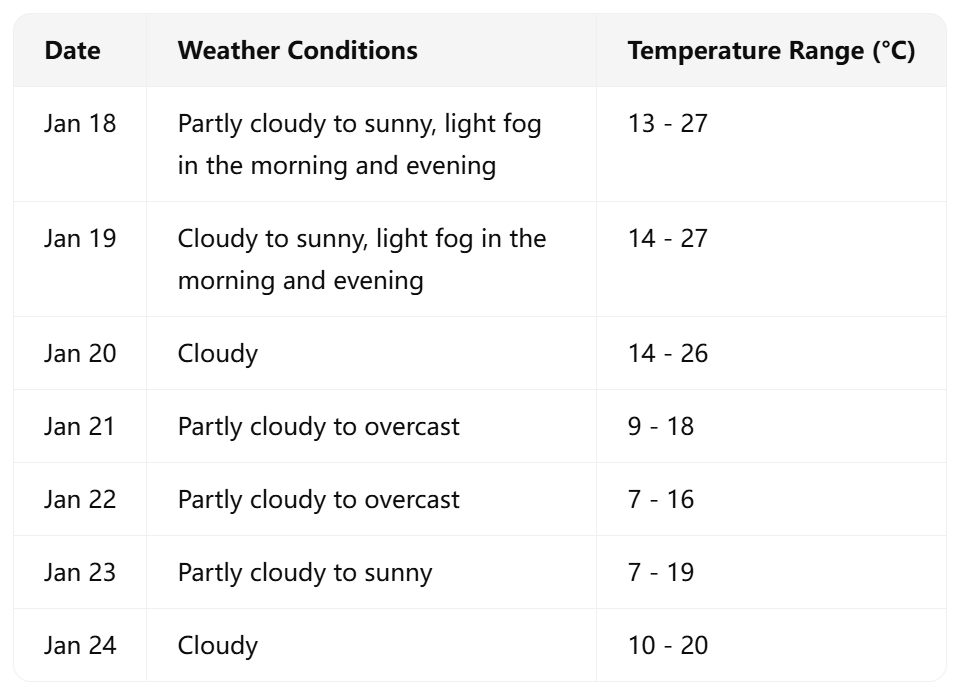
Task: Click the '10 - 20' temperature cell
Action: pos(667,645)
